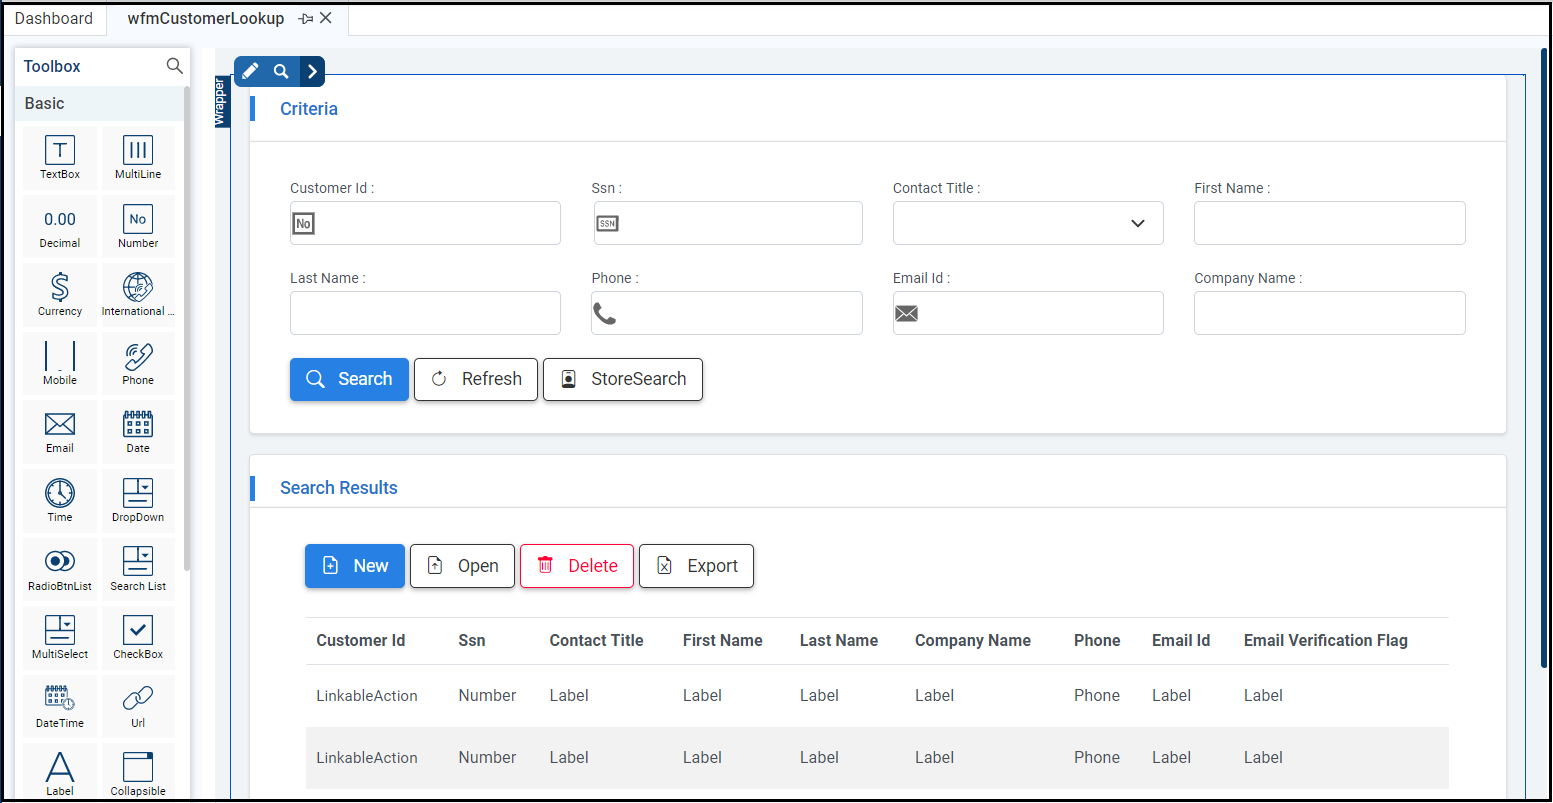
Task: Click the magnifier icon on wrapper toolbar
Action: [x=282, y=71]
